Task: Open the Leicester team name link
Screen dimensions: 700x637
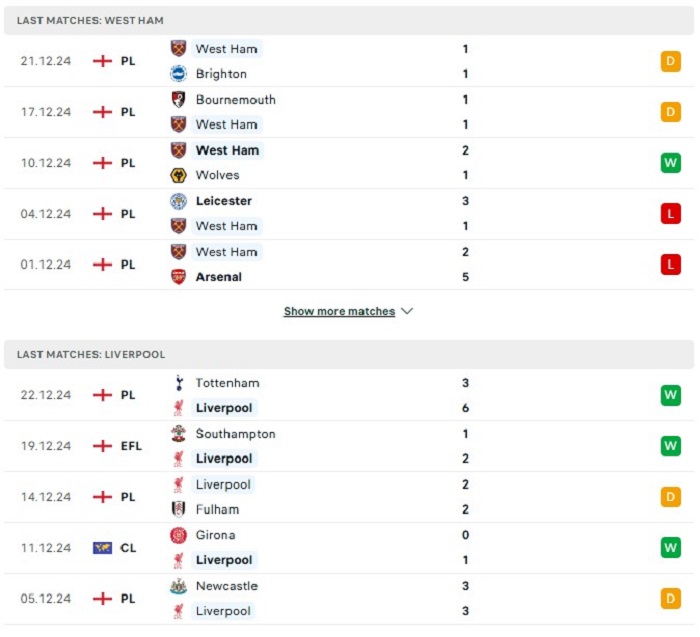Action: click(224, 201)
